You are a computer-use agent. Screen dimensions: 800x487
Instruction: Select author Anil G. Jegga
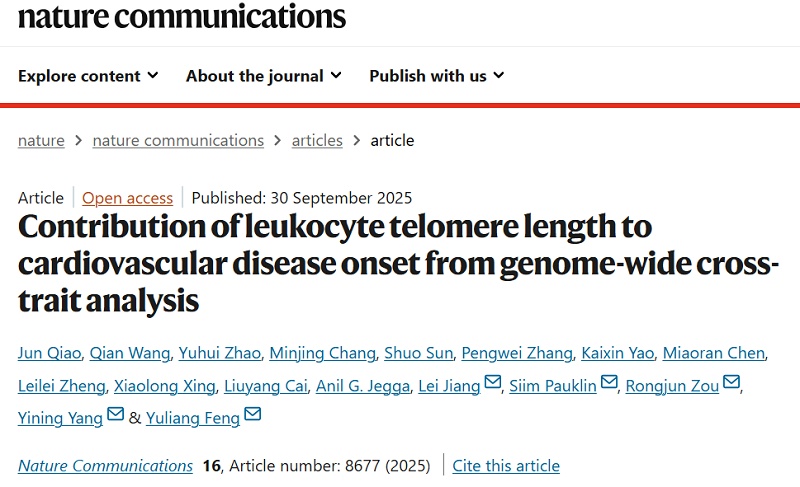(x=363, y=386)
